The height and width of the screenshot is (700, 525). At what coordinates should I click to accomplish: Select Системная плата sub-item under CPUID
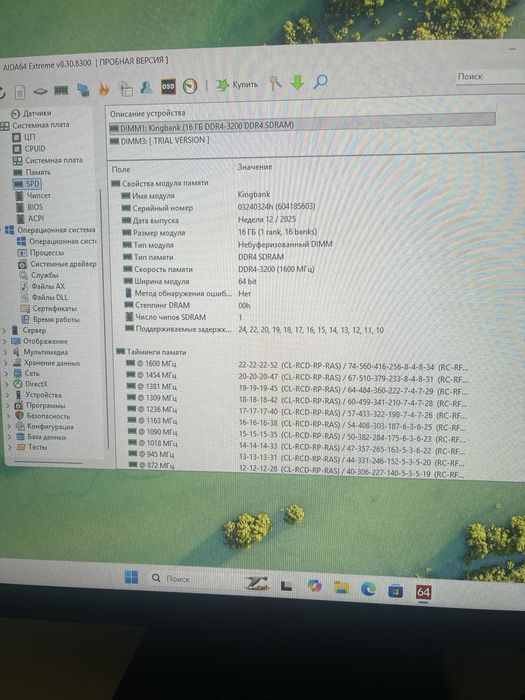click(x=48, y=160)
